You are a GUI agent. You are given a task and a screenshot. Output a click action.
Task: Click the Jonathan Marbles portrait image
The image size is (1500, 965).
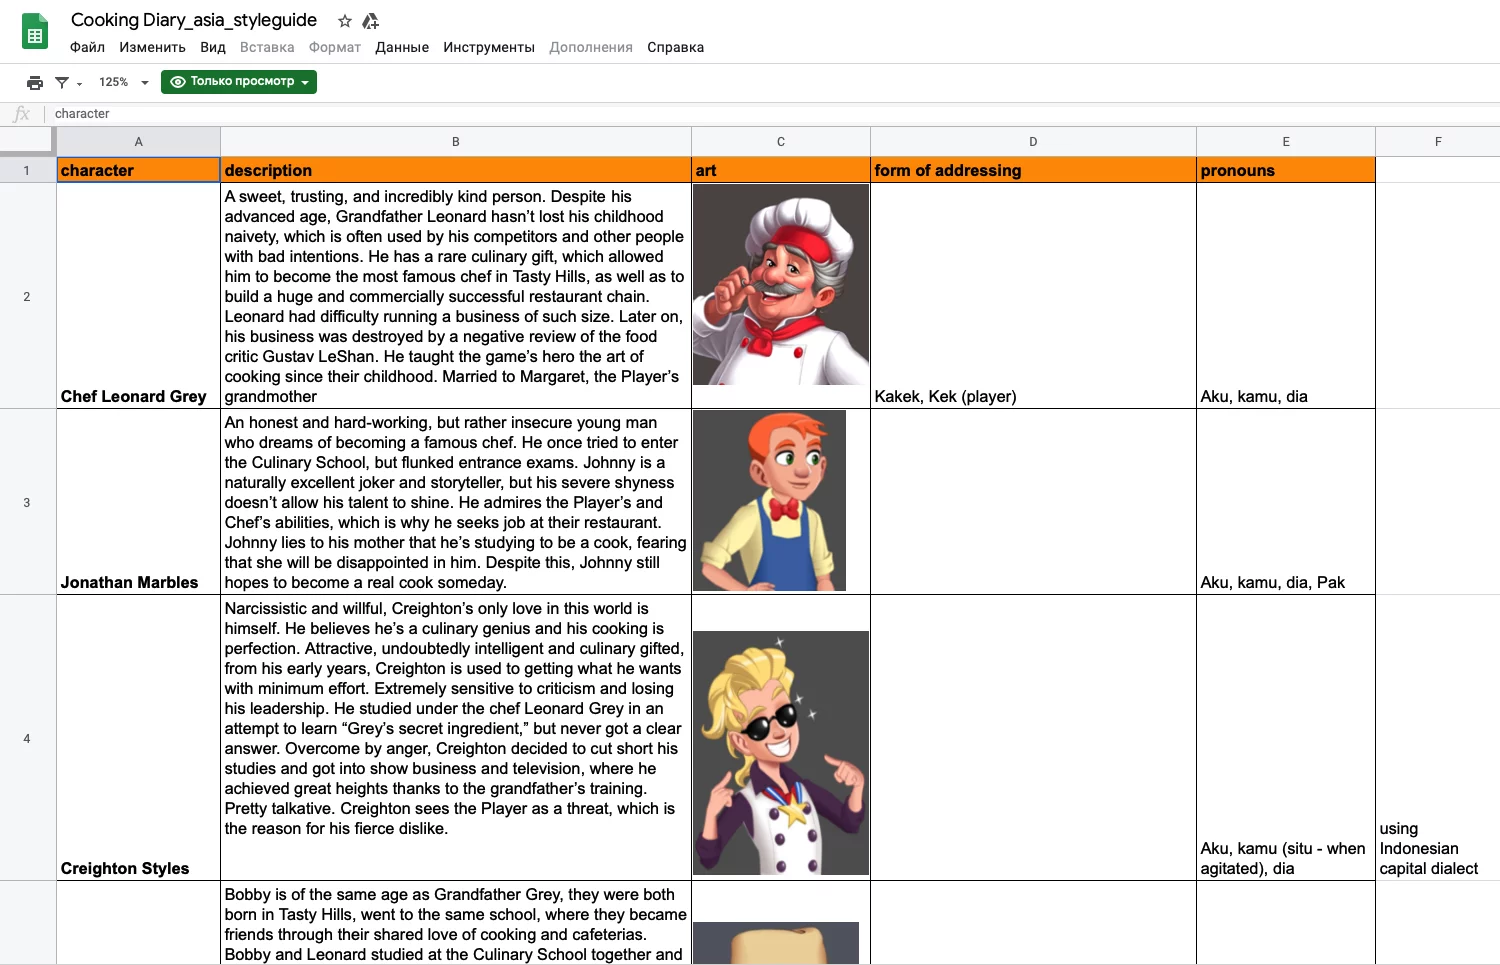[769, 500]
